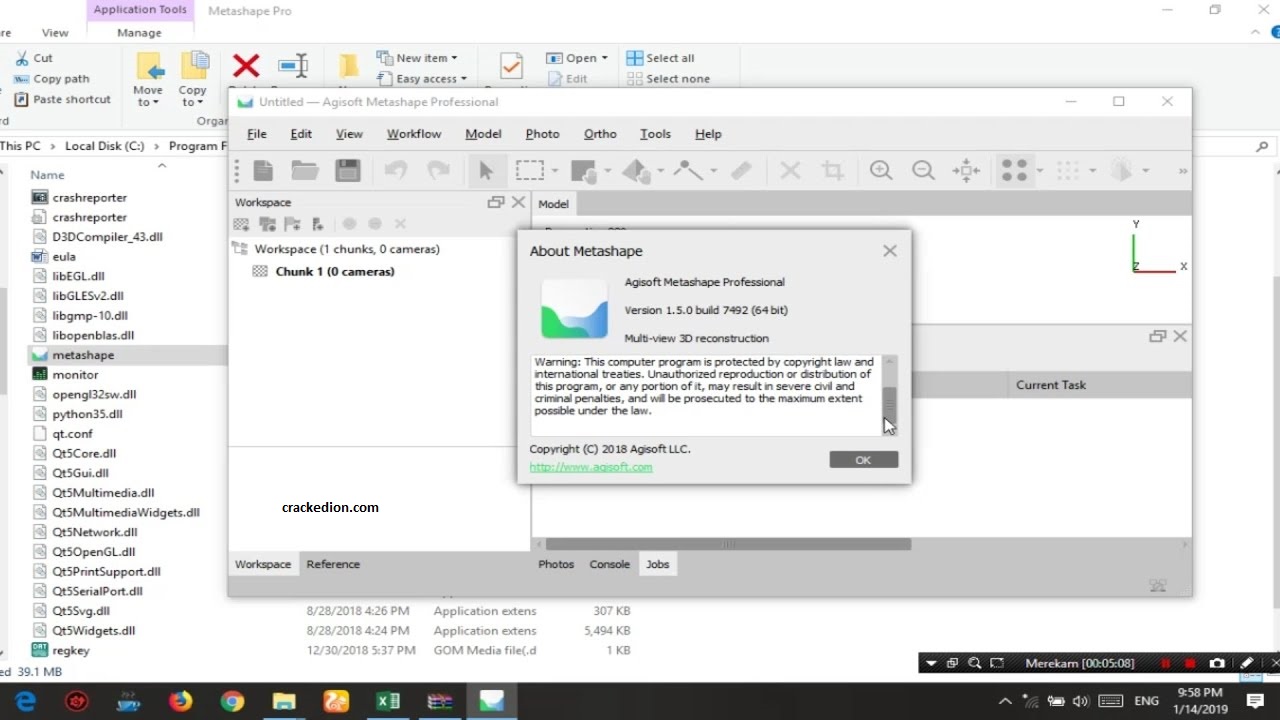
Task: Click the Rename icon in Explorer ribbon
Action: 293,66
